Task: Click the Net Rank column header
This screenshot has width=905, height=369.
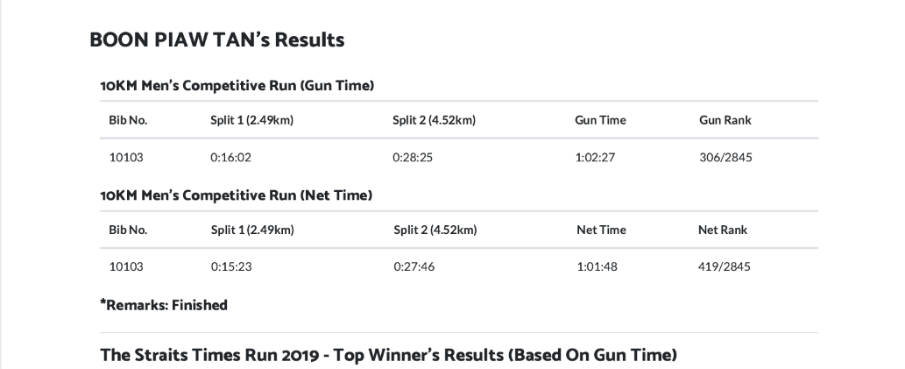Action: point(723,230)
